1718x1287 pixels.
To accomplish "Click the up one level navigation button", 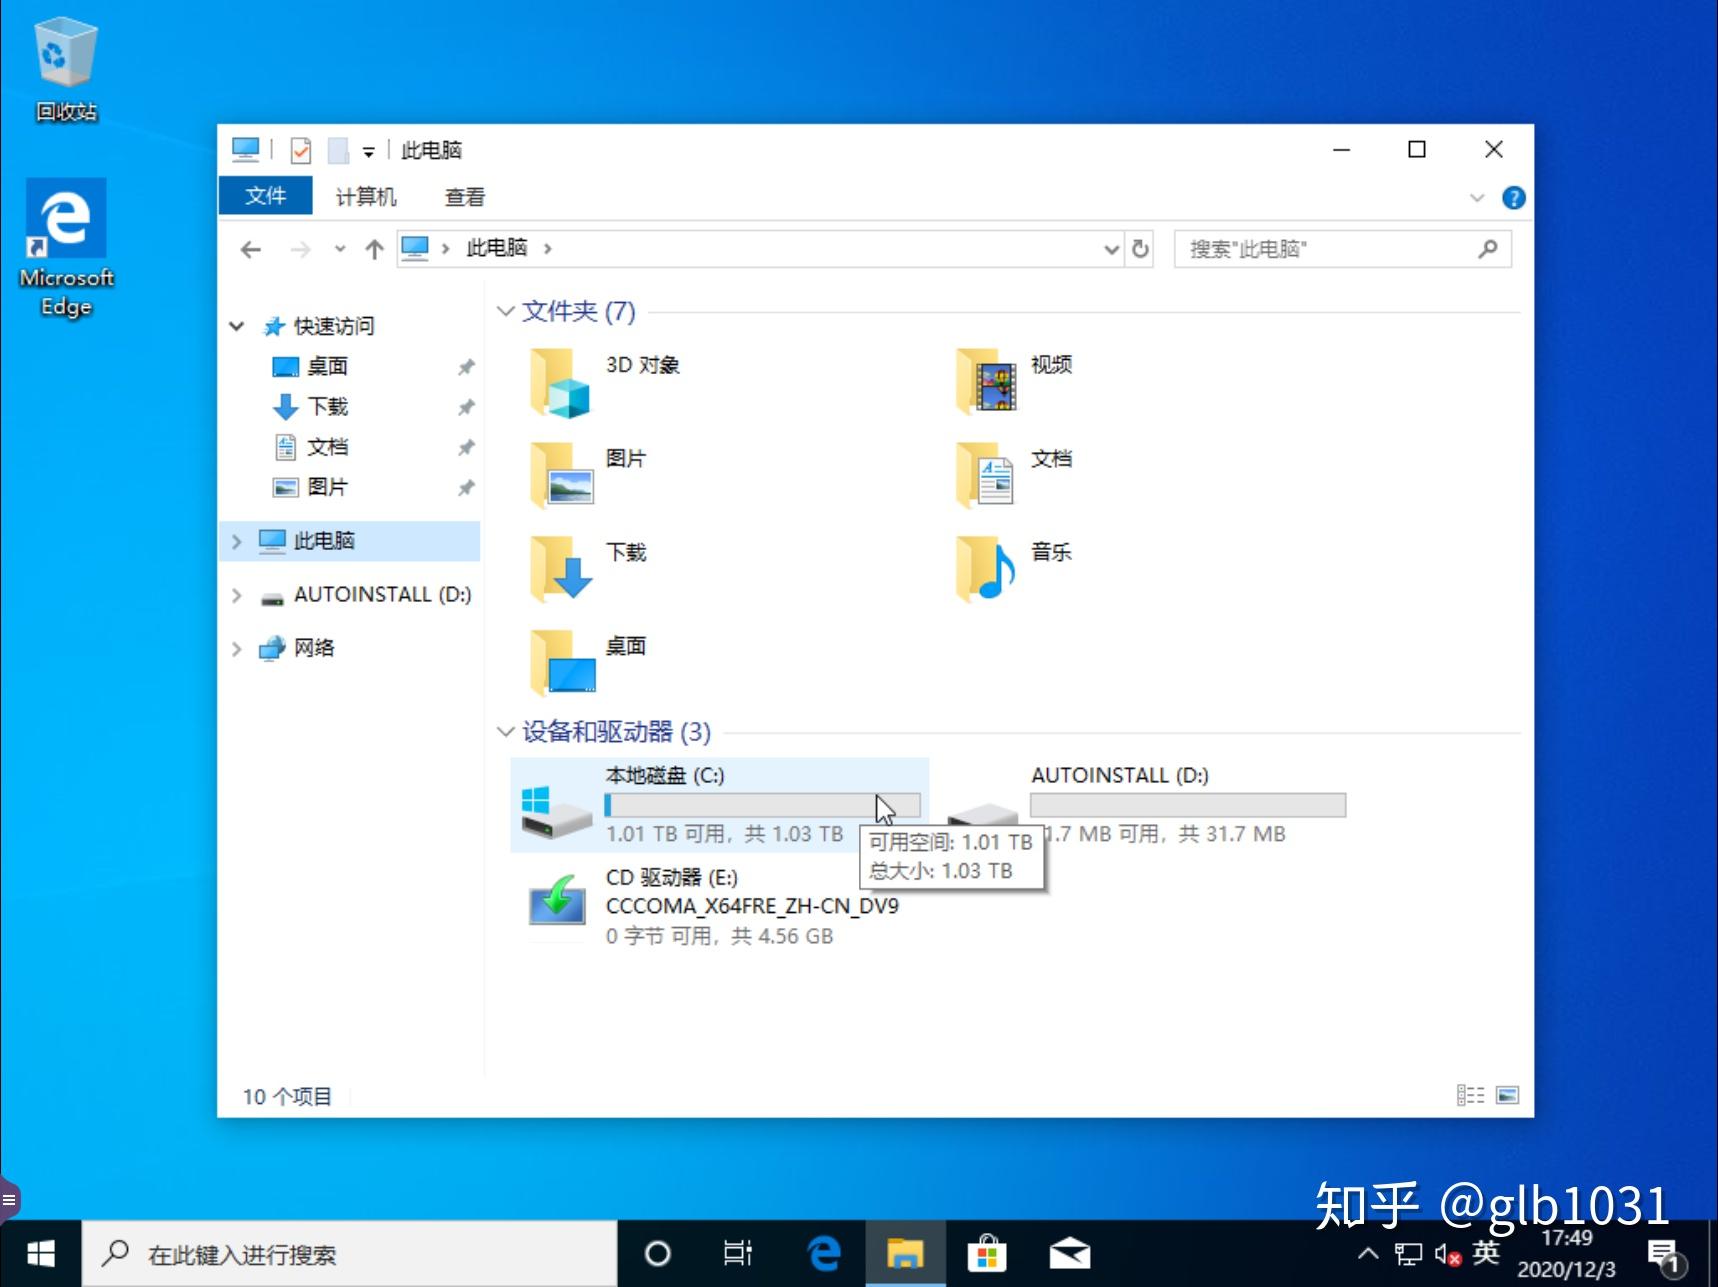I will click(372, 249).
